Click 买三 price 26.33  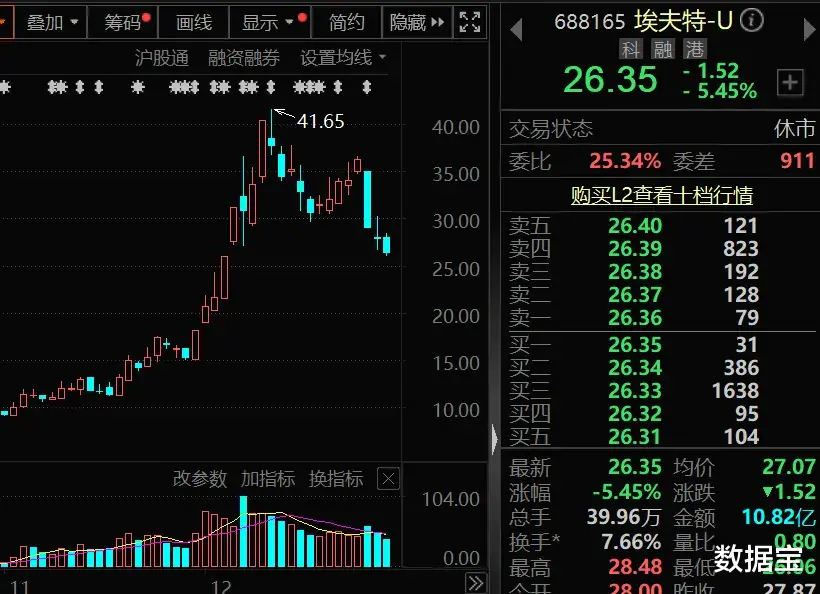(x=635, y=391)
